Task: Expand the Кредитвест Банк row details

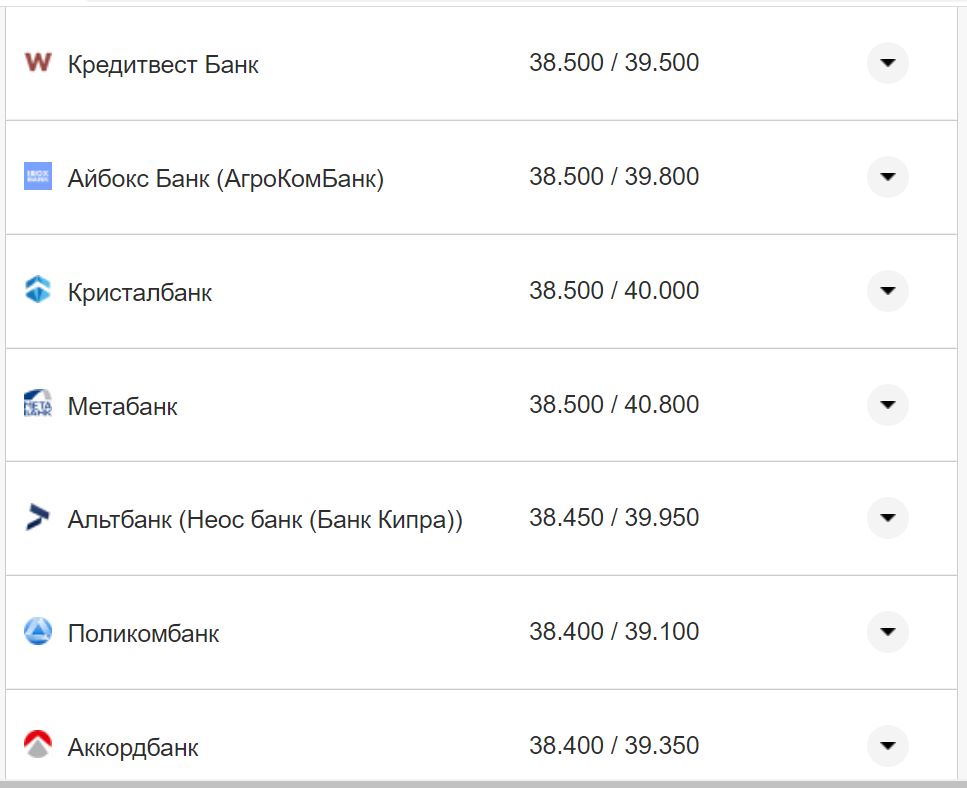Action: click(886, 63)
